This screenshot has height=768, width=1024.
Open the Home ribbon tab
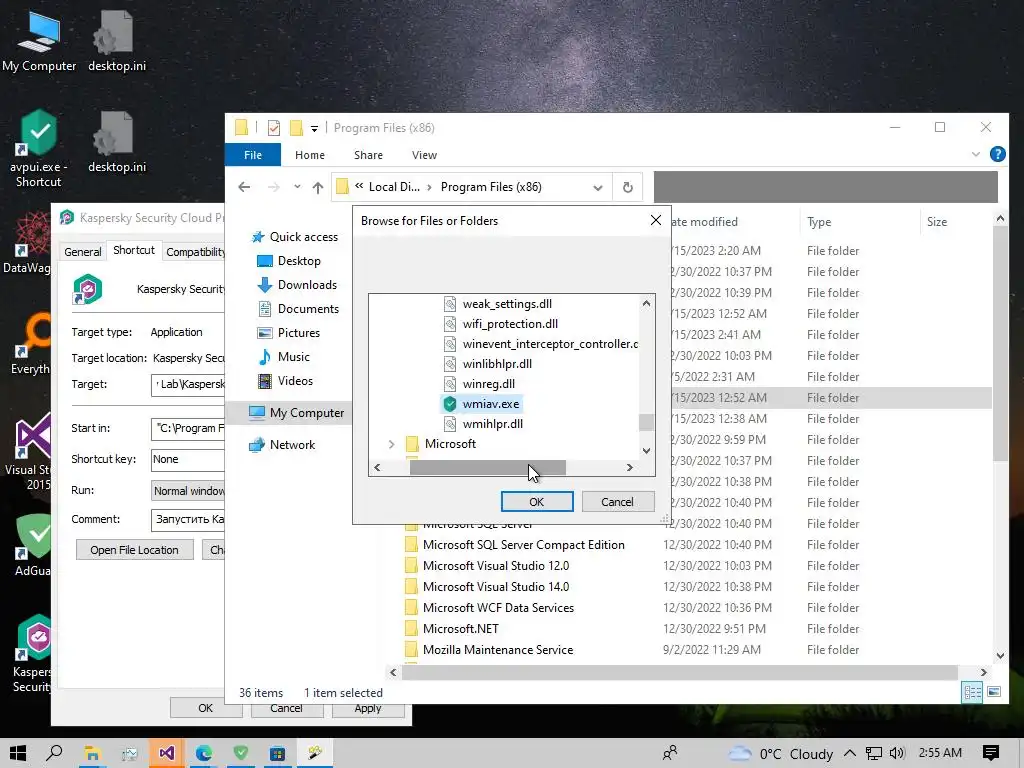[x=310, y=155]
